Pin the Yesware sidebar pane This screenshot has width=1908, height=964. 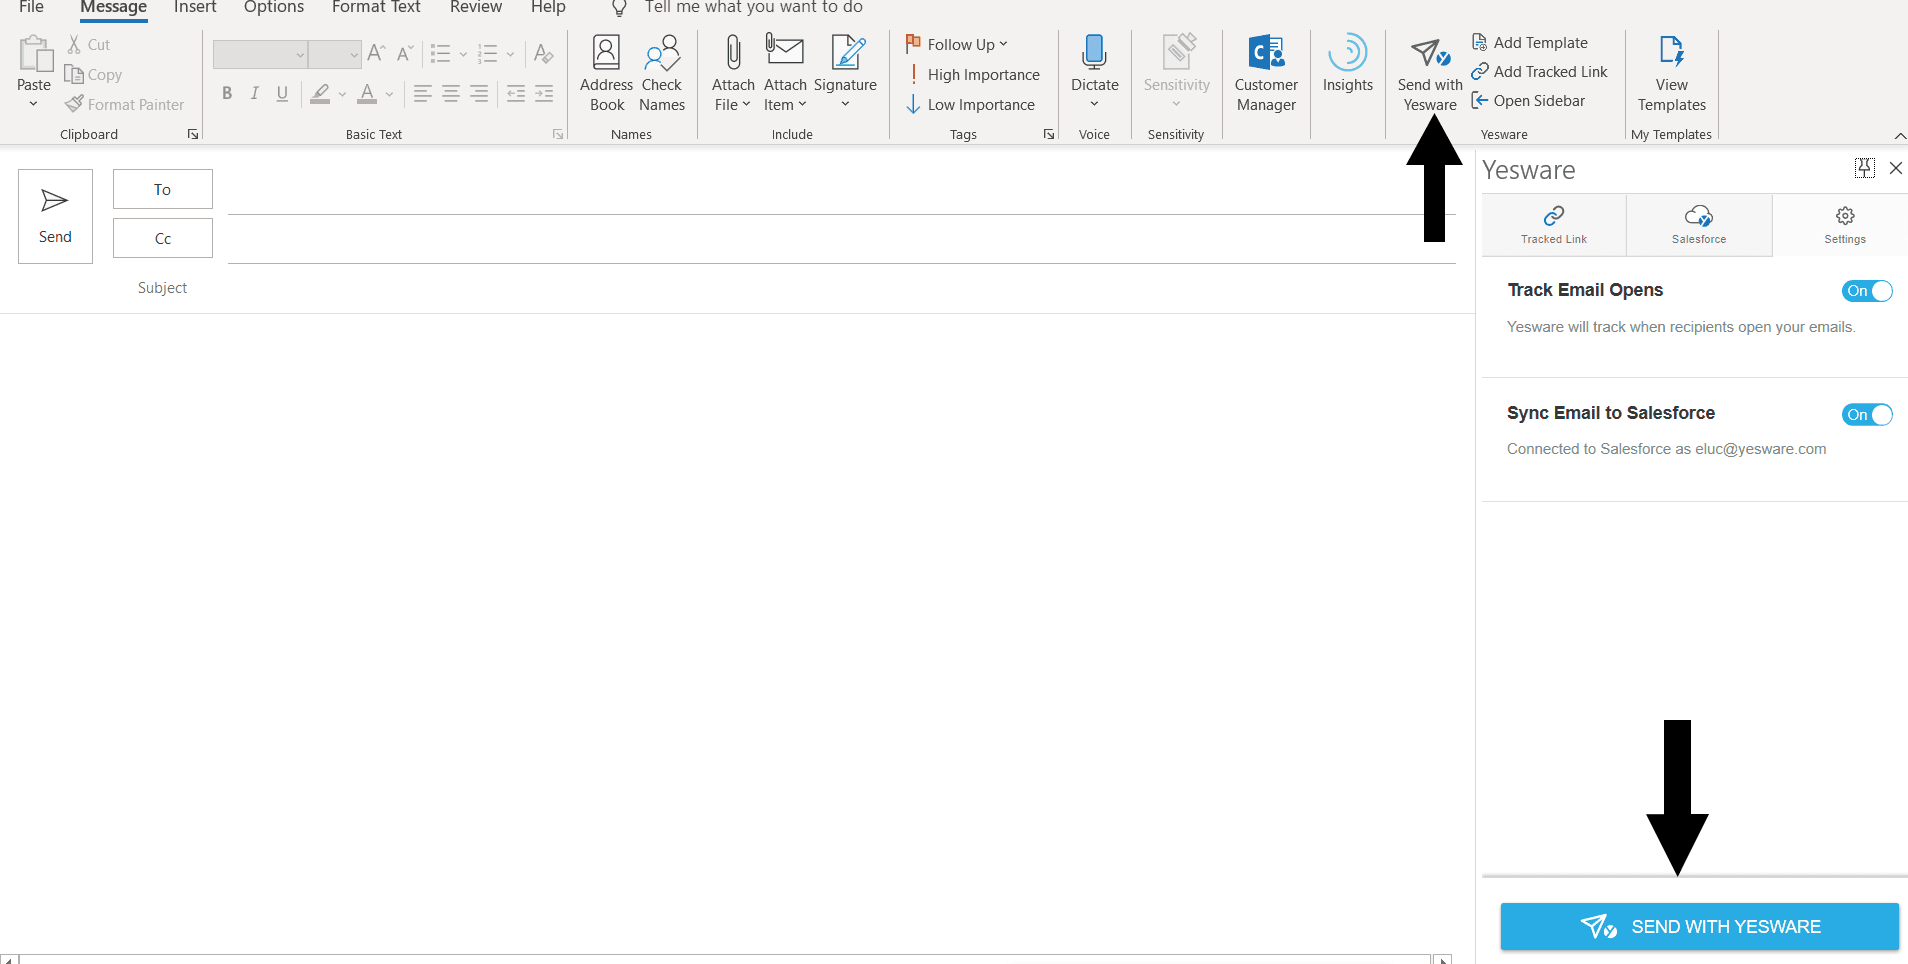(x=1864, y=168)
